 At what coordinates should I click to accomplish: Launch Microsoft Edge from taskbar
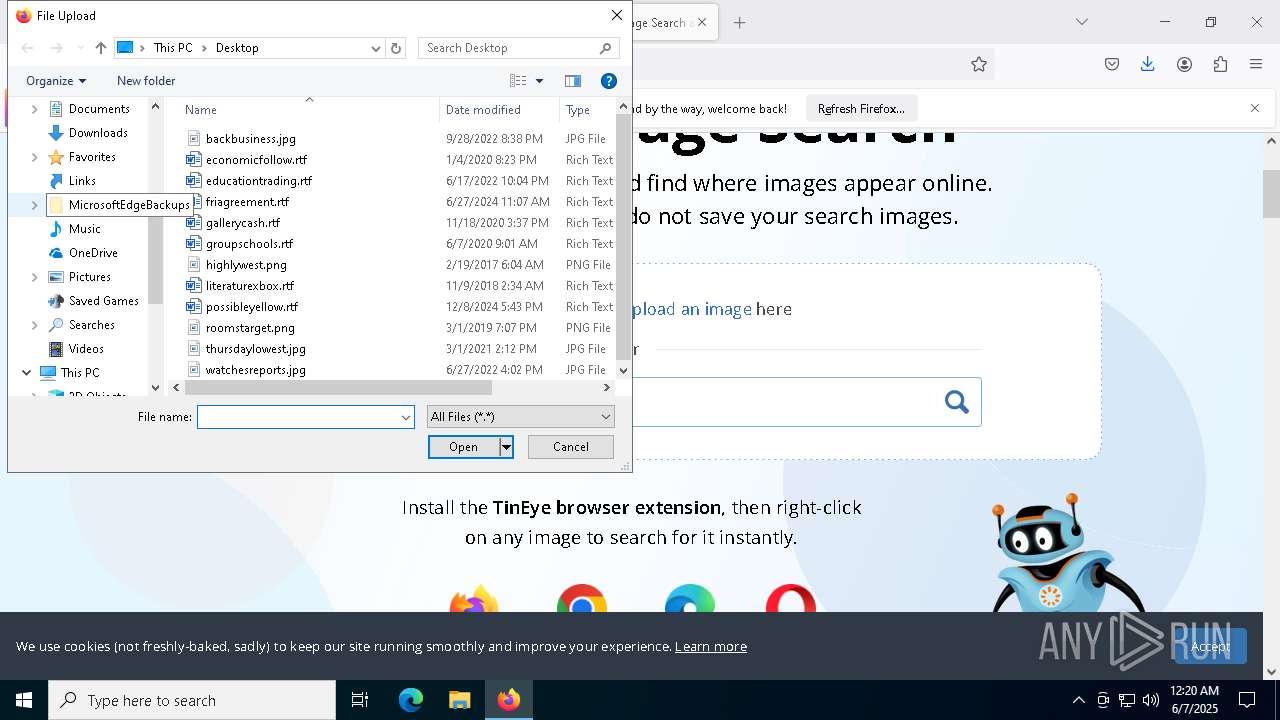coord(411,700)
